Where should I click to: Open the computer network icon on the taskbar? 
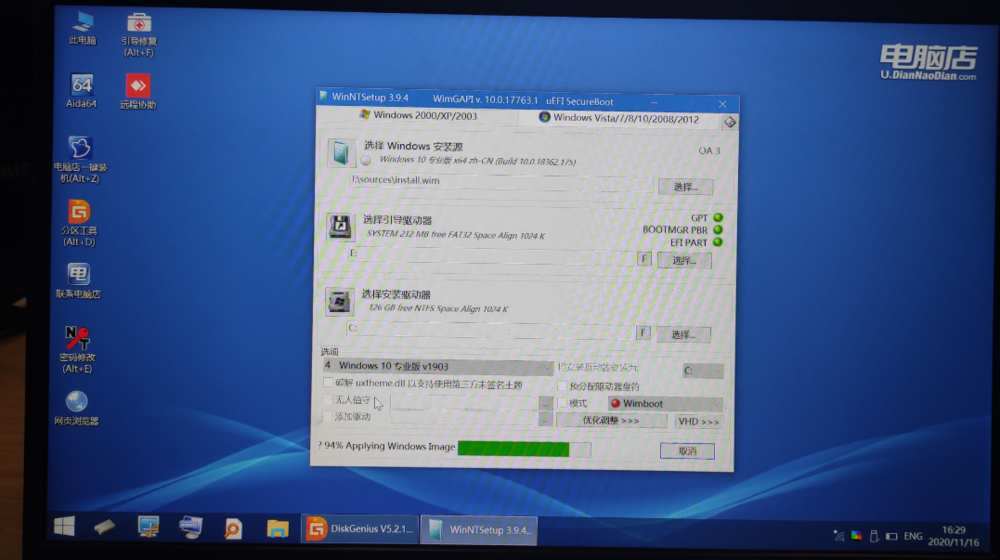point(190,527)
